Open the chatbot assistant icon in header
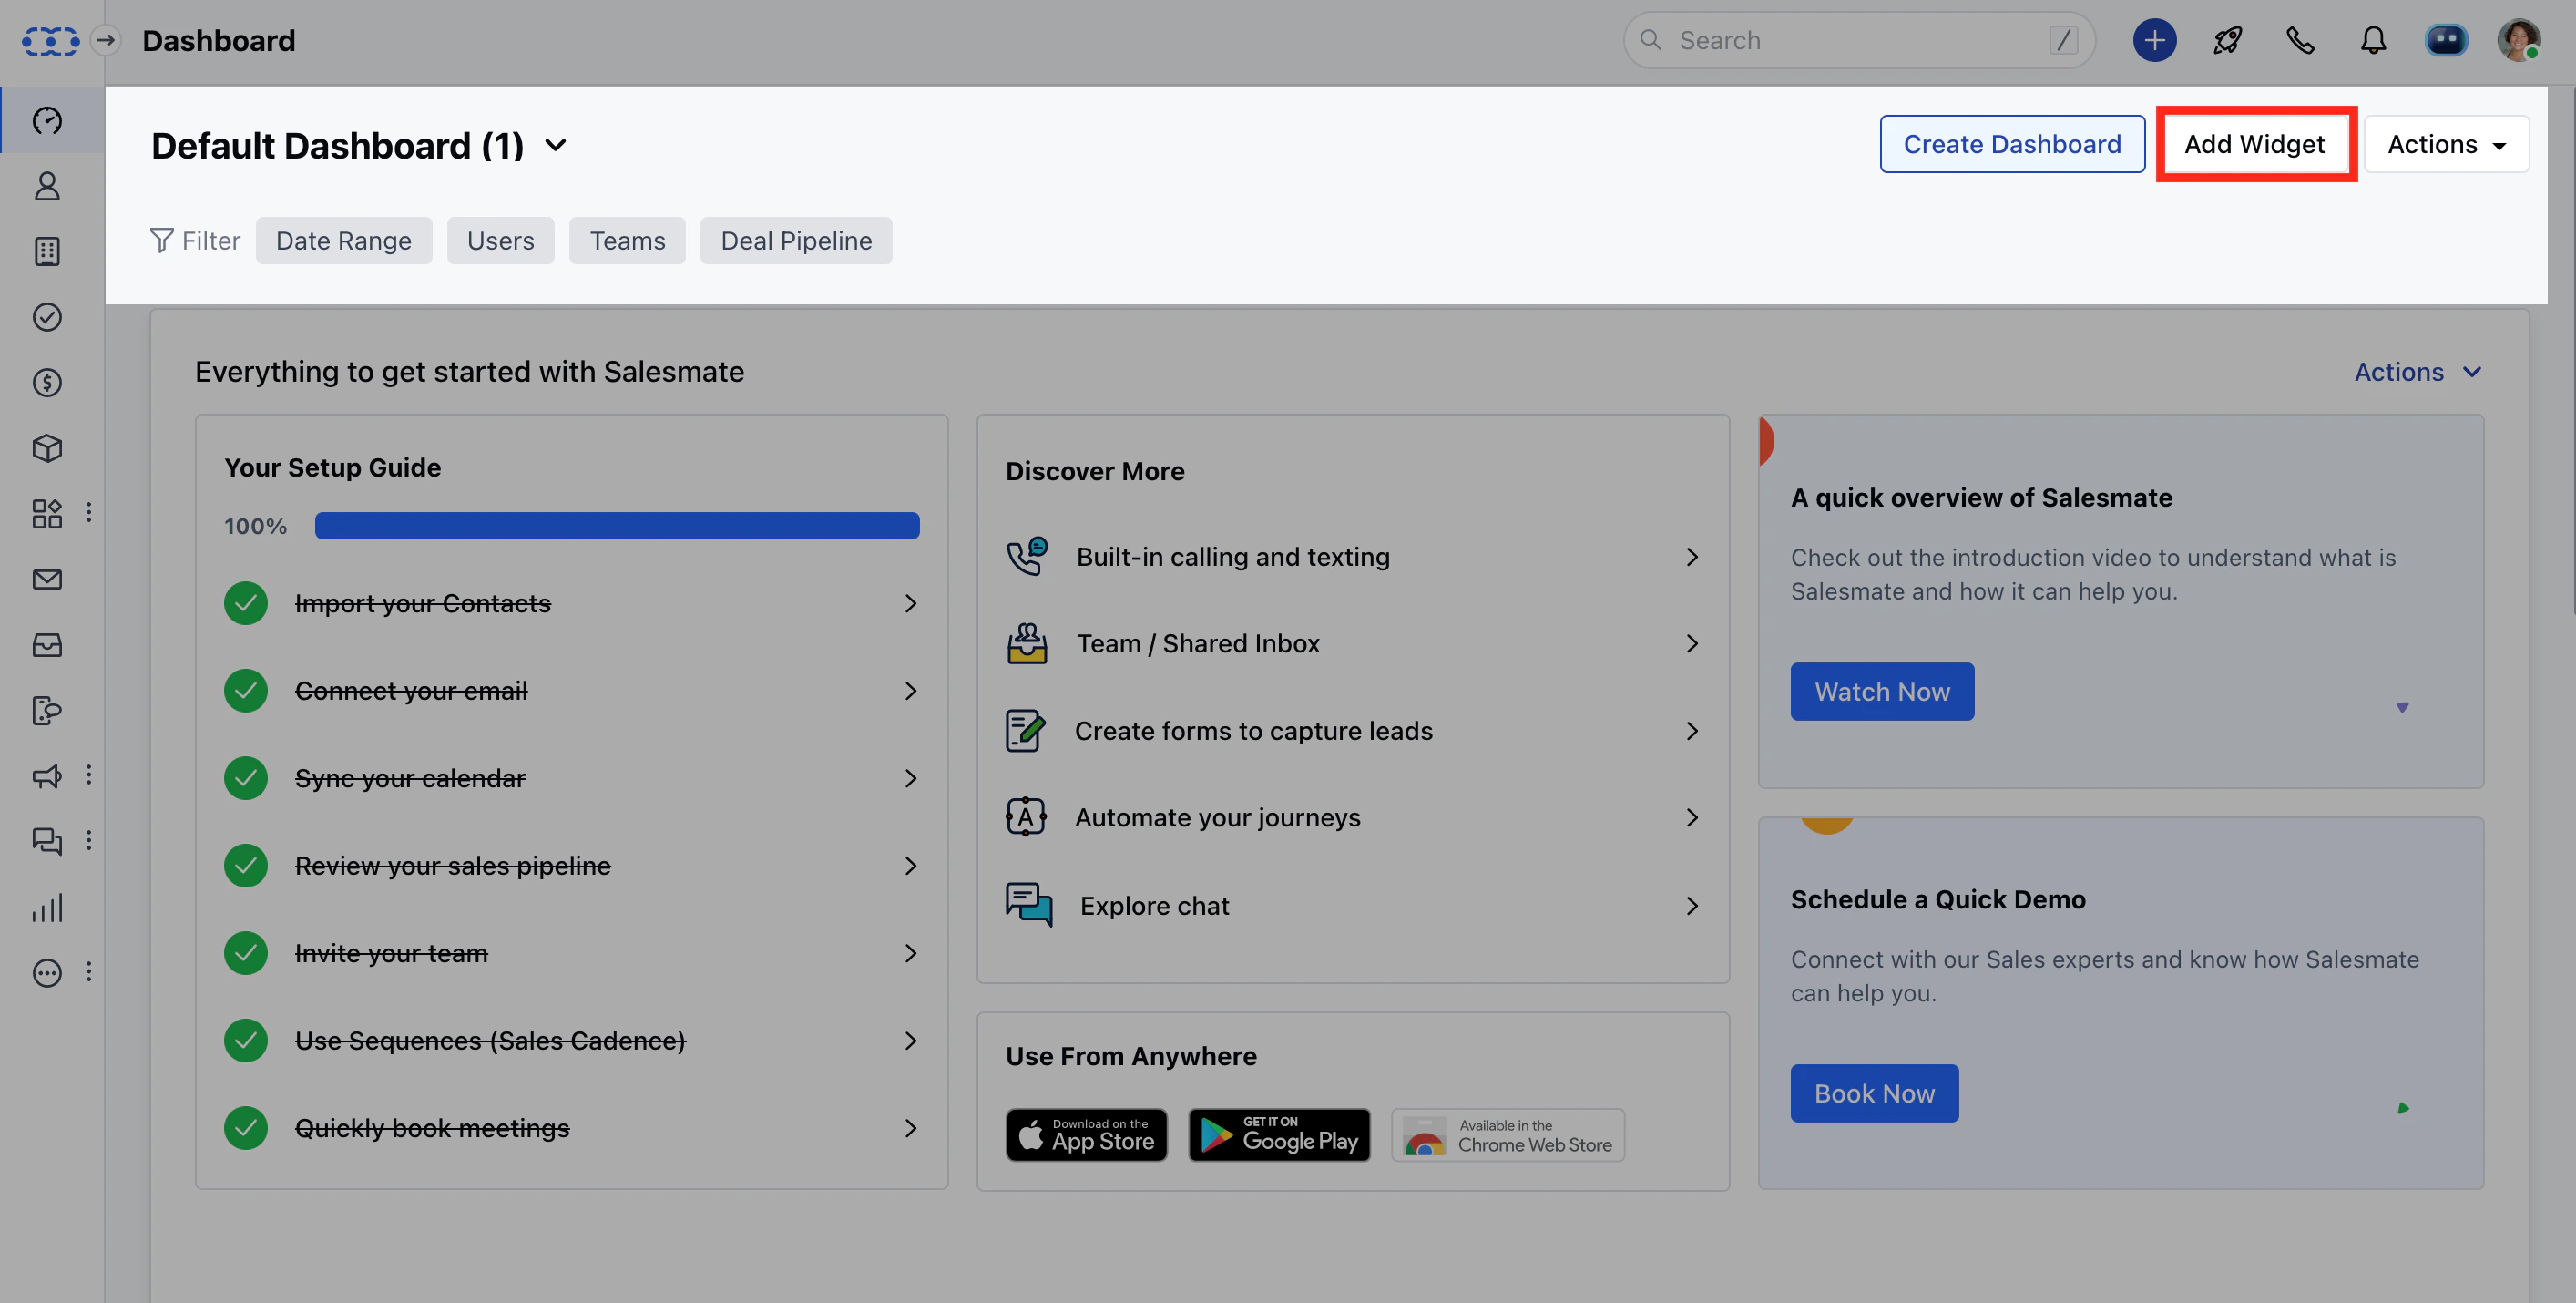The width and height of the screenshot is (2576, 1303). (x=2446, y=41)
